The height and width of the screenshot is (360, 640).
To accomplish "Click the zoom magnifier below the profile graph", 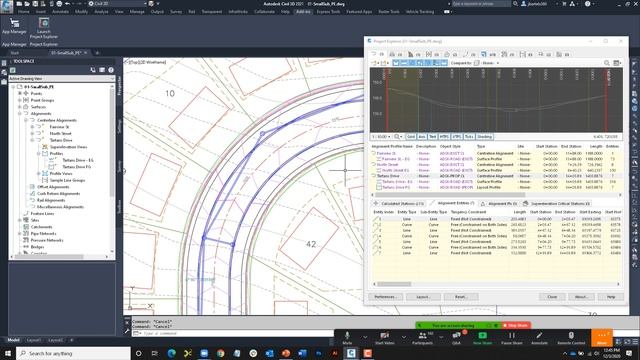I will pyautogui.click(x=397, y=137).
